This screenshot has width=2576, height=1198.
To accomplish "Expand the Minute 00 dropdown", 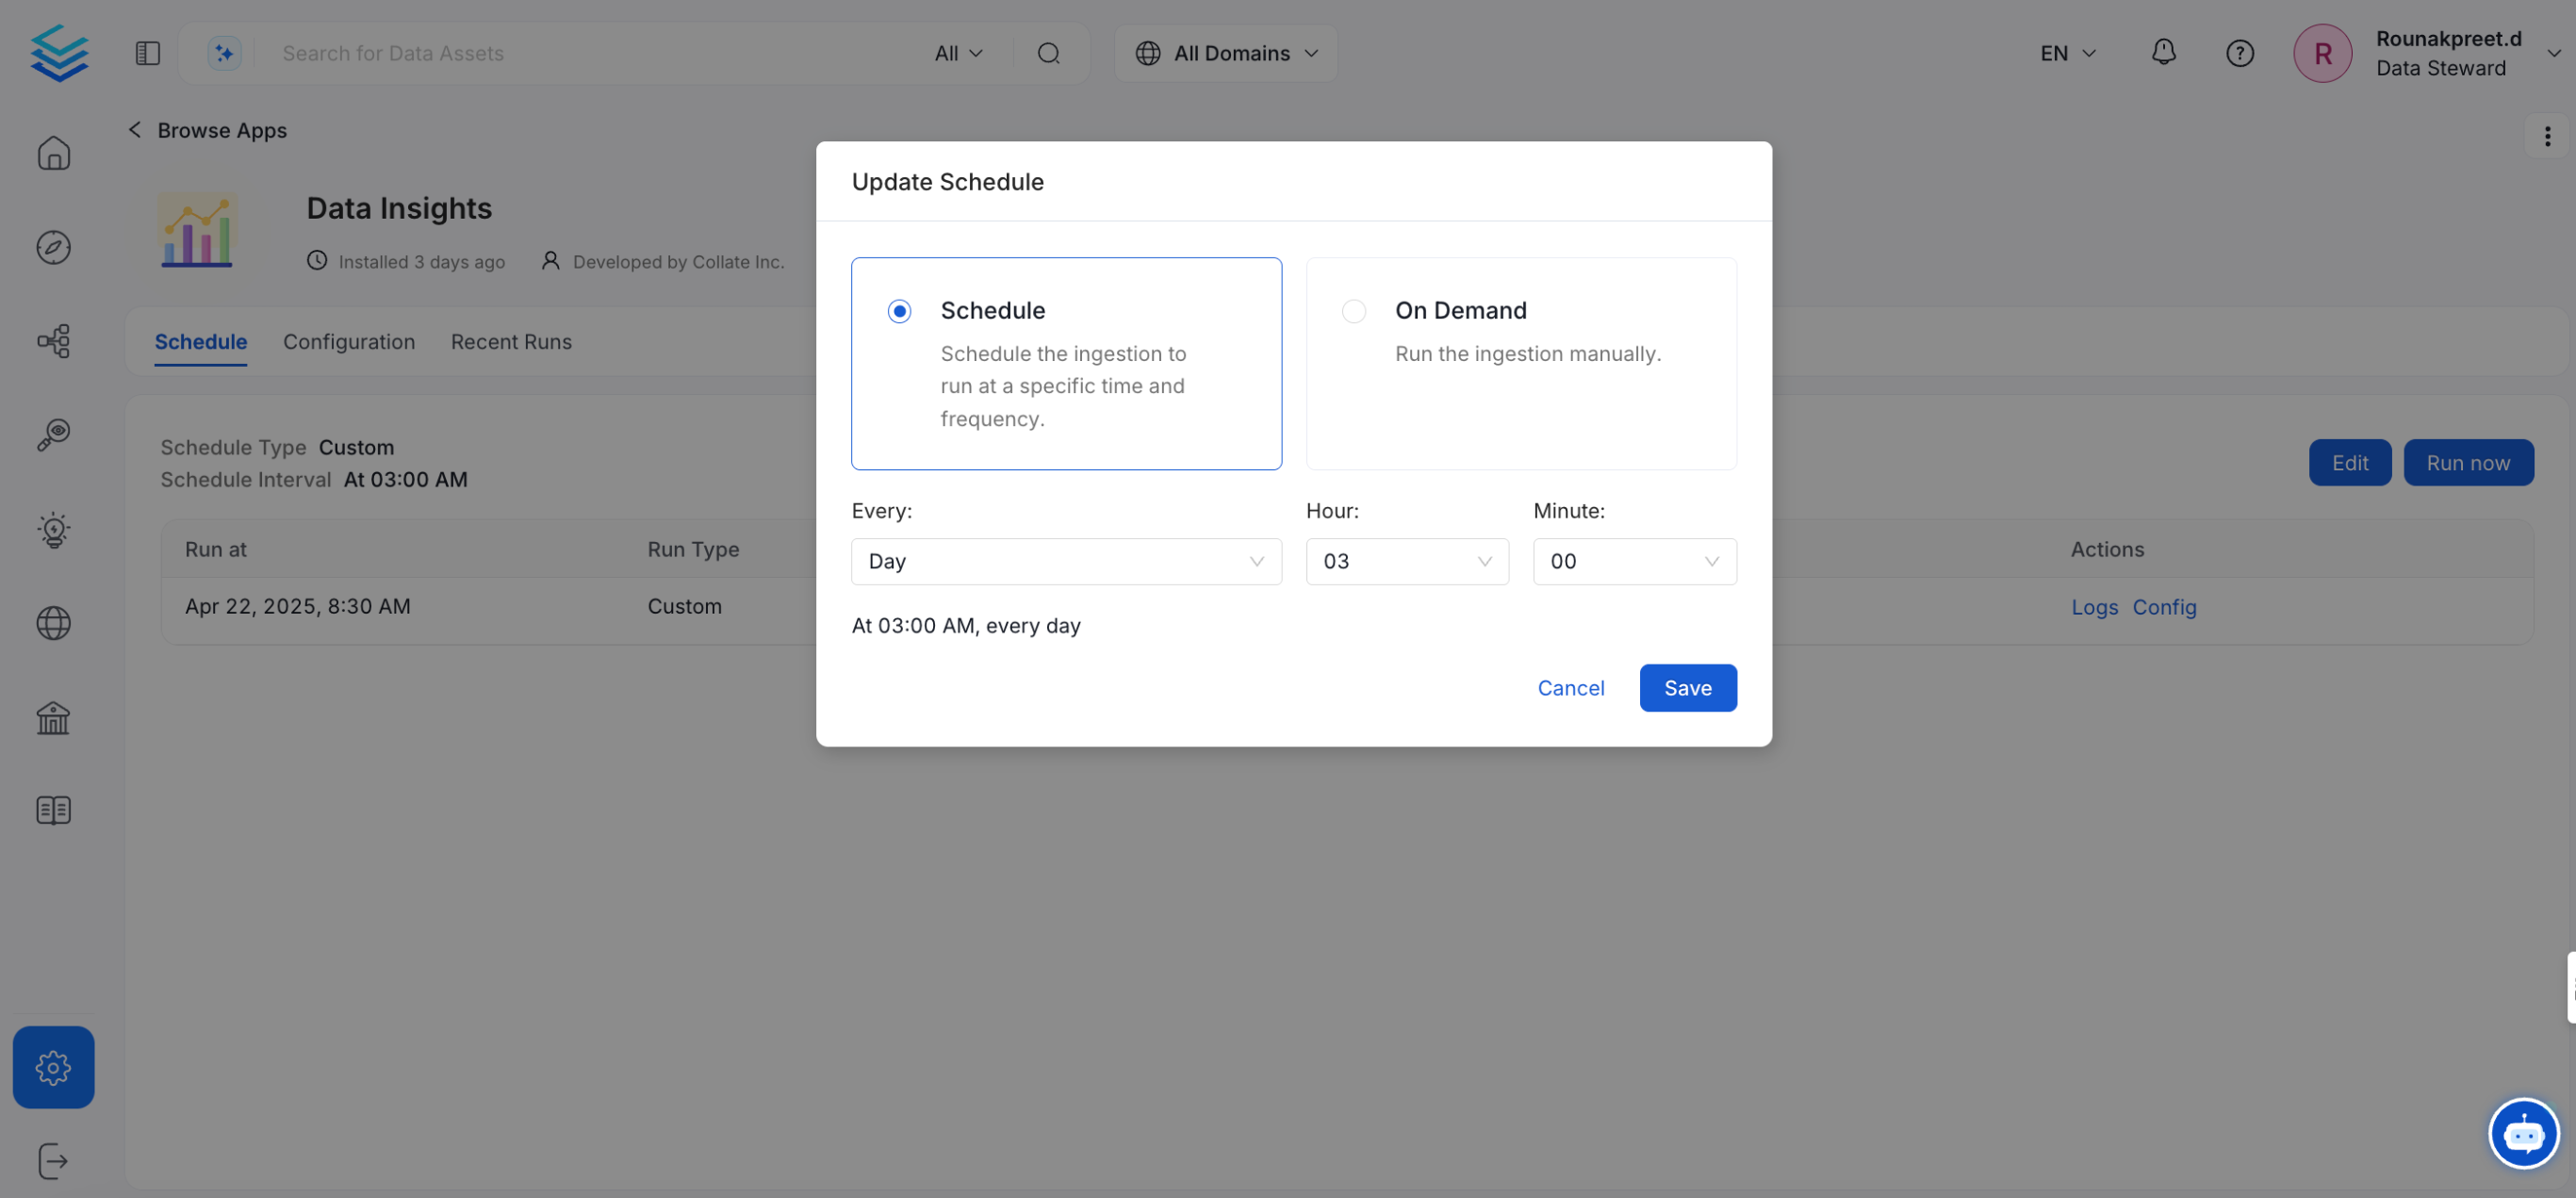I will pyautogui.click(x=1633, y=561).
